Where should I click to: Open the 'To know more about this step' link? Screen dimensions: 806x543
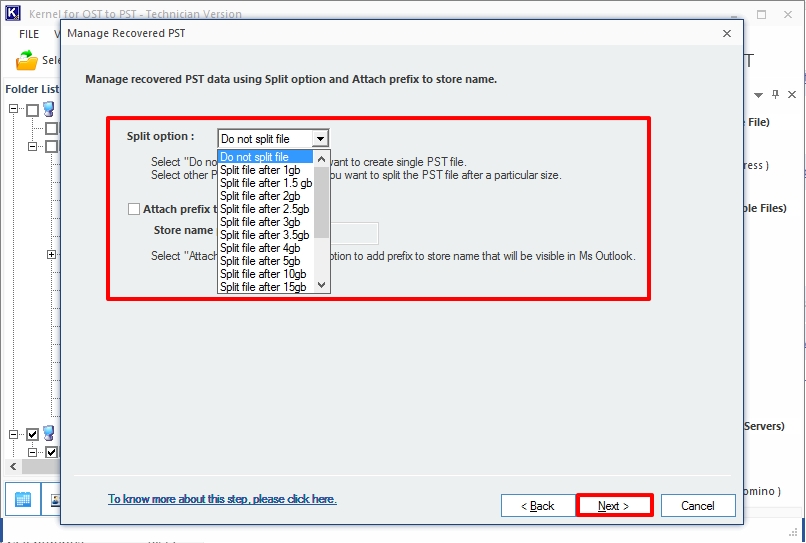point(222,499)
